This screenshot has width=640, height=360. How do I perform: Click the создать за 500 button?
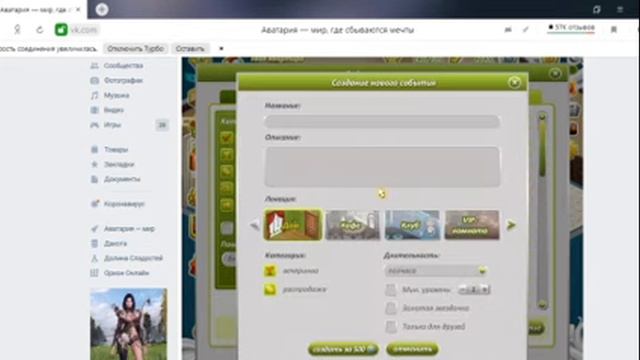[343, 349]
